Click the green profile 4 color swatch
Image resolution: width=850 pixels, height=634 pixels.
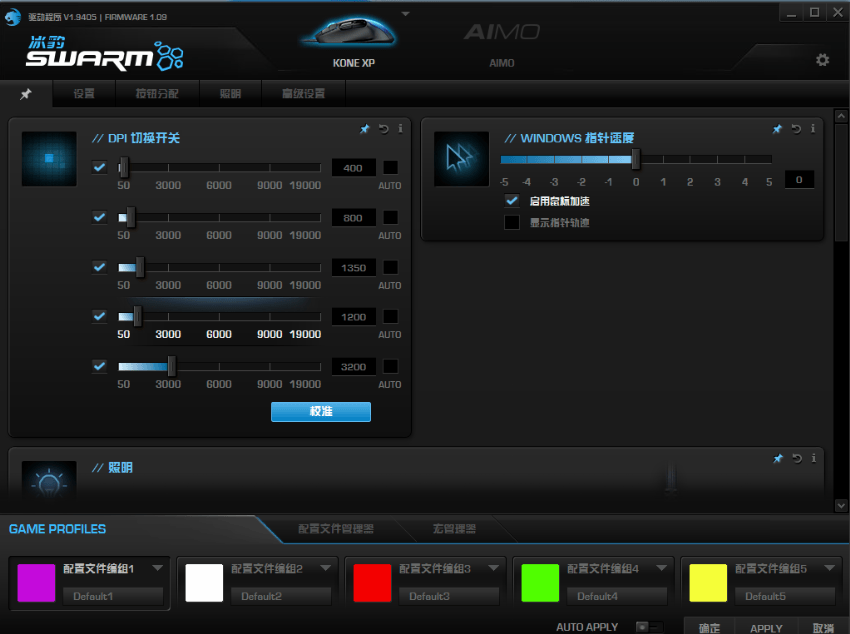[540, 583]
